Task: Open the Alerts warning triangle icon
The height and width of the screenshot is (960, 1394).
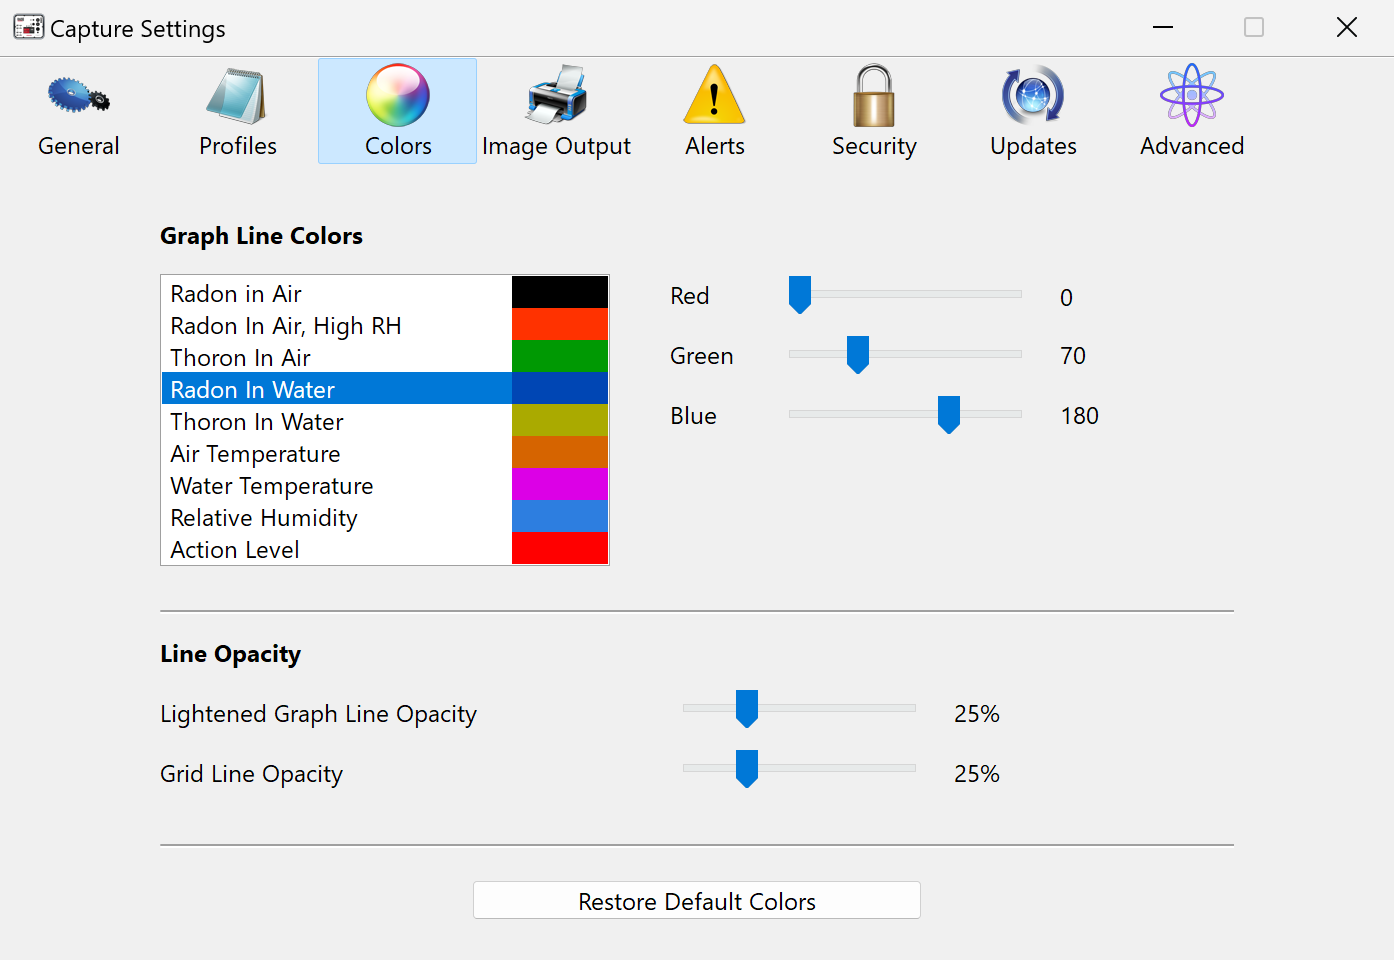Action: [714, 97]
